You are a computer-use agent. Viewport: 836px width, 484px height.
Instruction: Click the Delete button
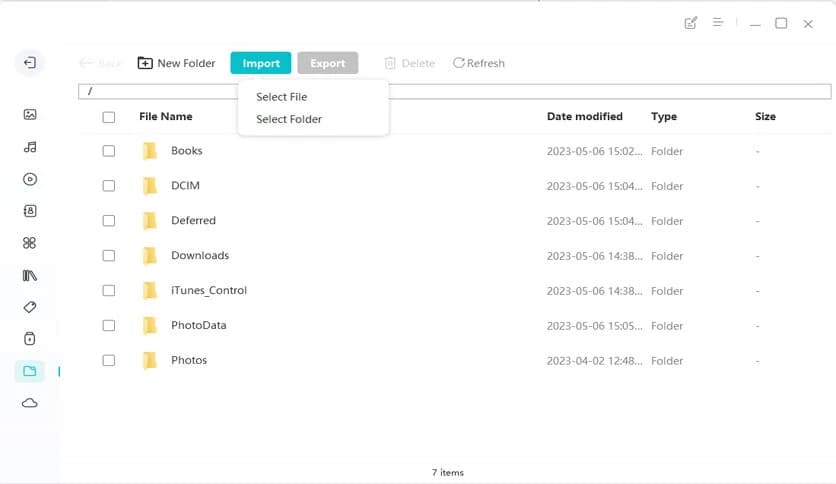(409, 63)
